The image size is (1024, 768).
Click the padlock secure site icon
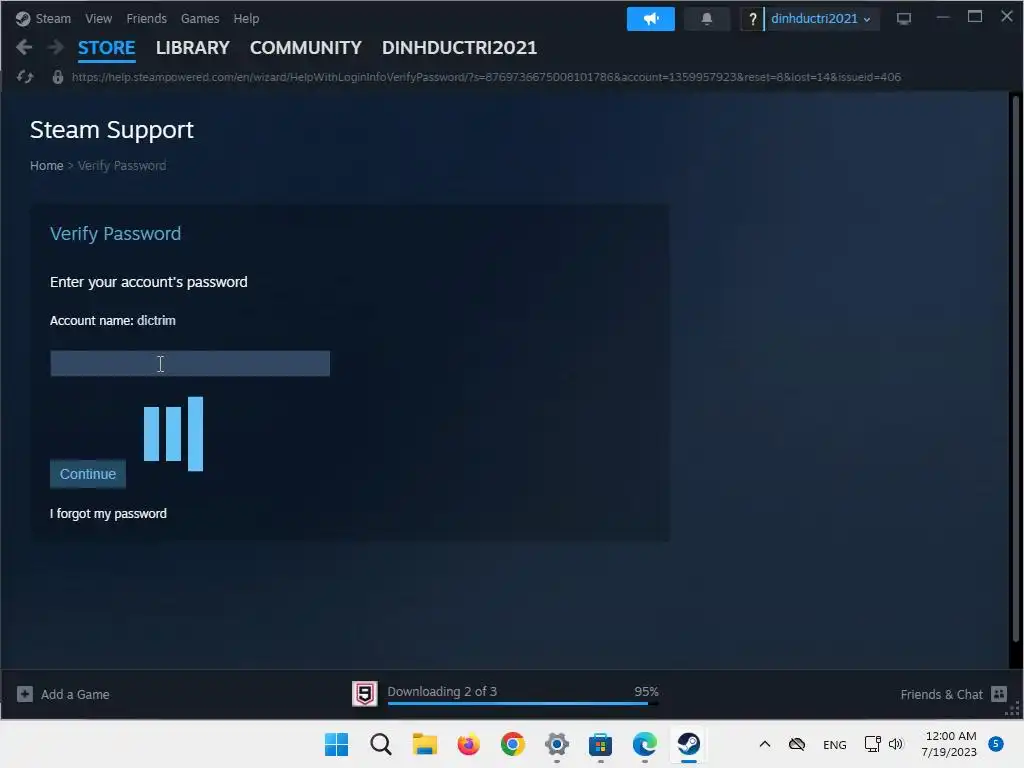click(58, 77)
